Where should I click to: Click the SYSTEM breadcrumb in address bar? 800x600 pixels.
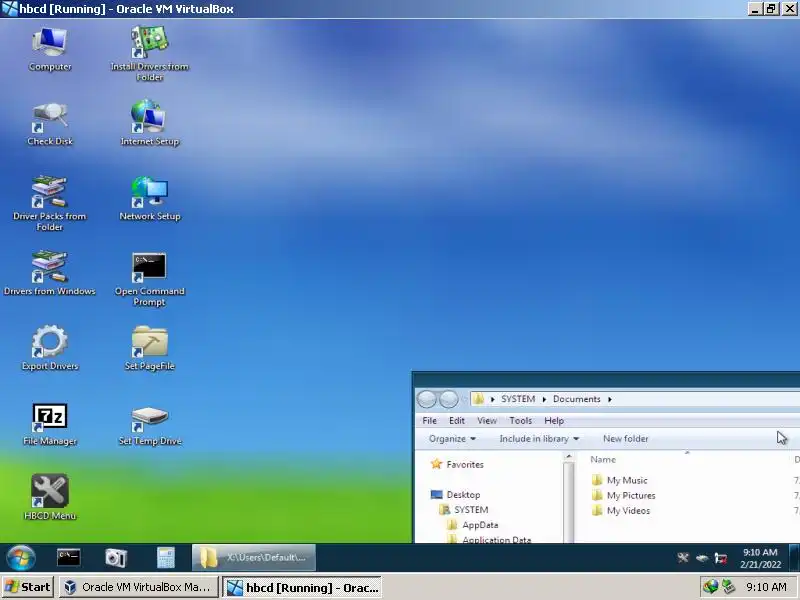point(518,399)
